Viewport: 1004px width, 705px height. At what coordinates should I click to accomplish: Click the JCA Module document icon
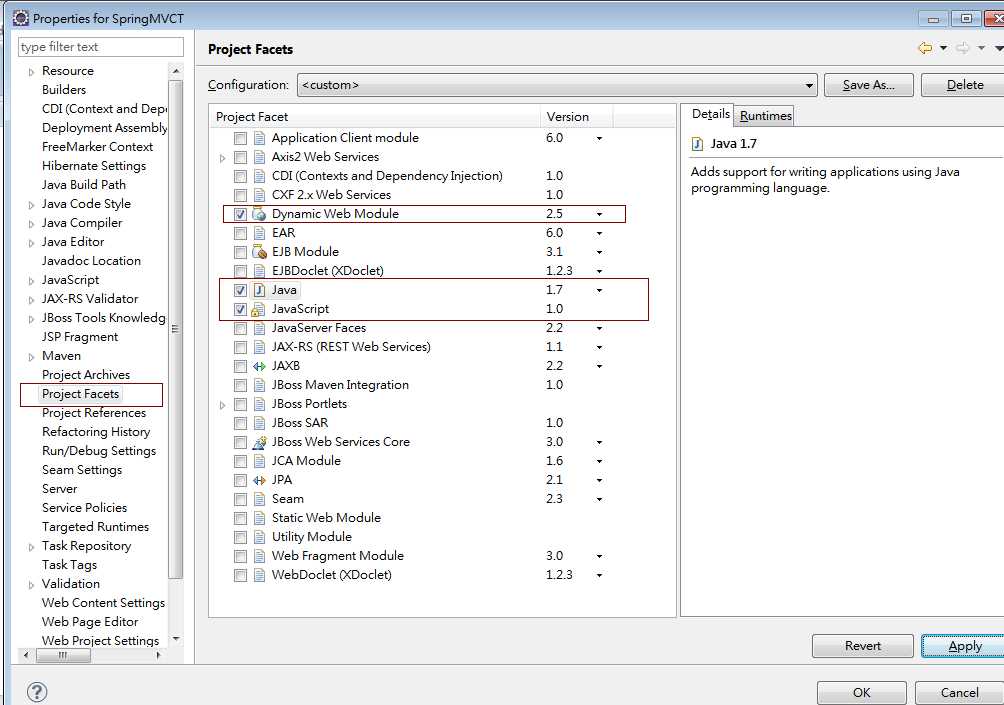259,461
